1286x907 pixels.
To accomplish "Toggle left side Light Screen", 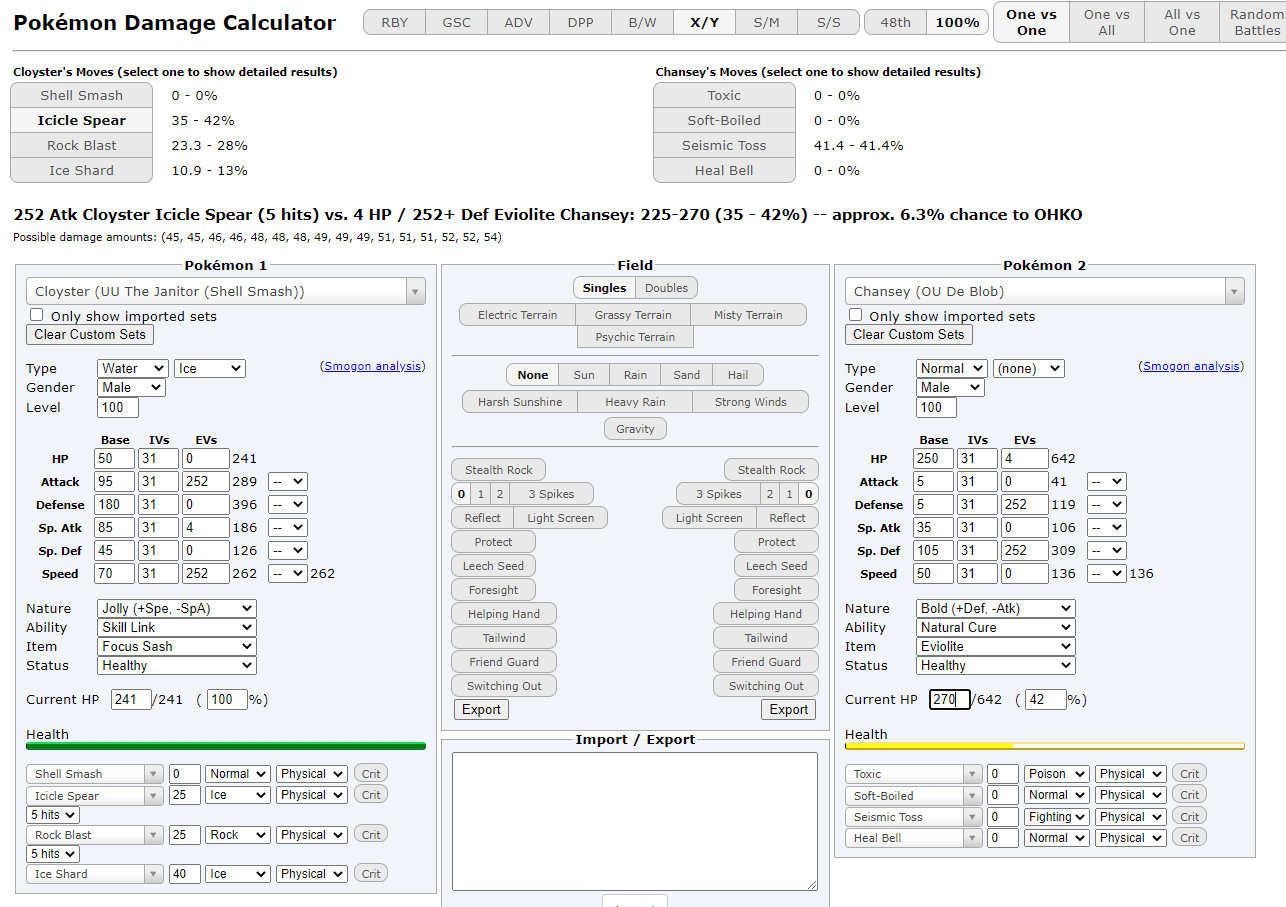I will point(560,518).
